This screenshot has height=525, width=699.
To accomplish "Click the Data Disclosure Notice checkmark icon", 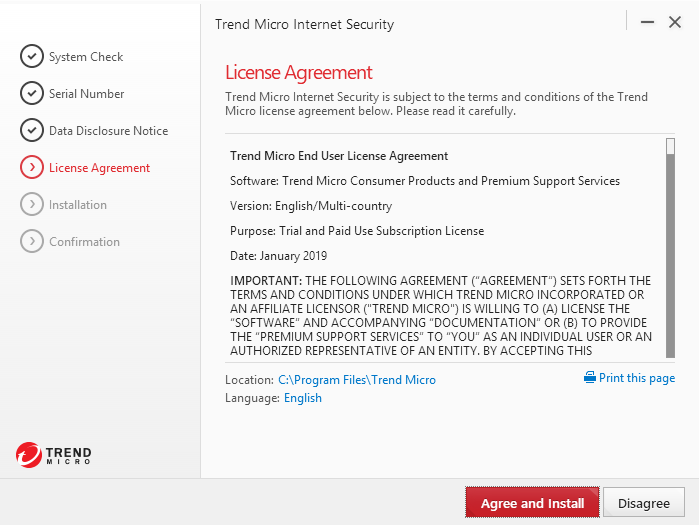I will tap(32, 130).
